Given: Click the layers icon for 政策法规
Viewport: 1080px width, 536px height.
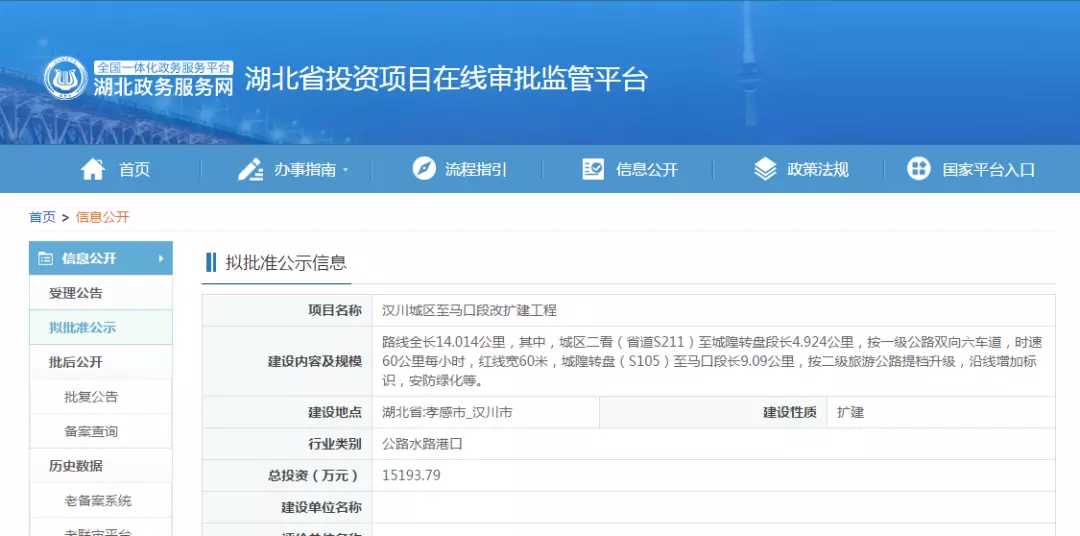Looking at the screenshot, I should tap(765, 169).
